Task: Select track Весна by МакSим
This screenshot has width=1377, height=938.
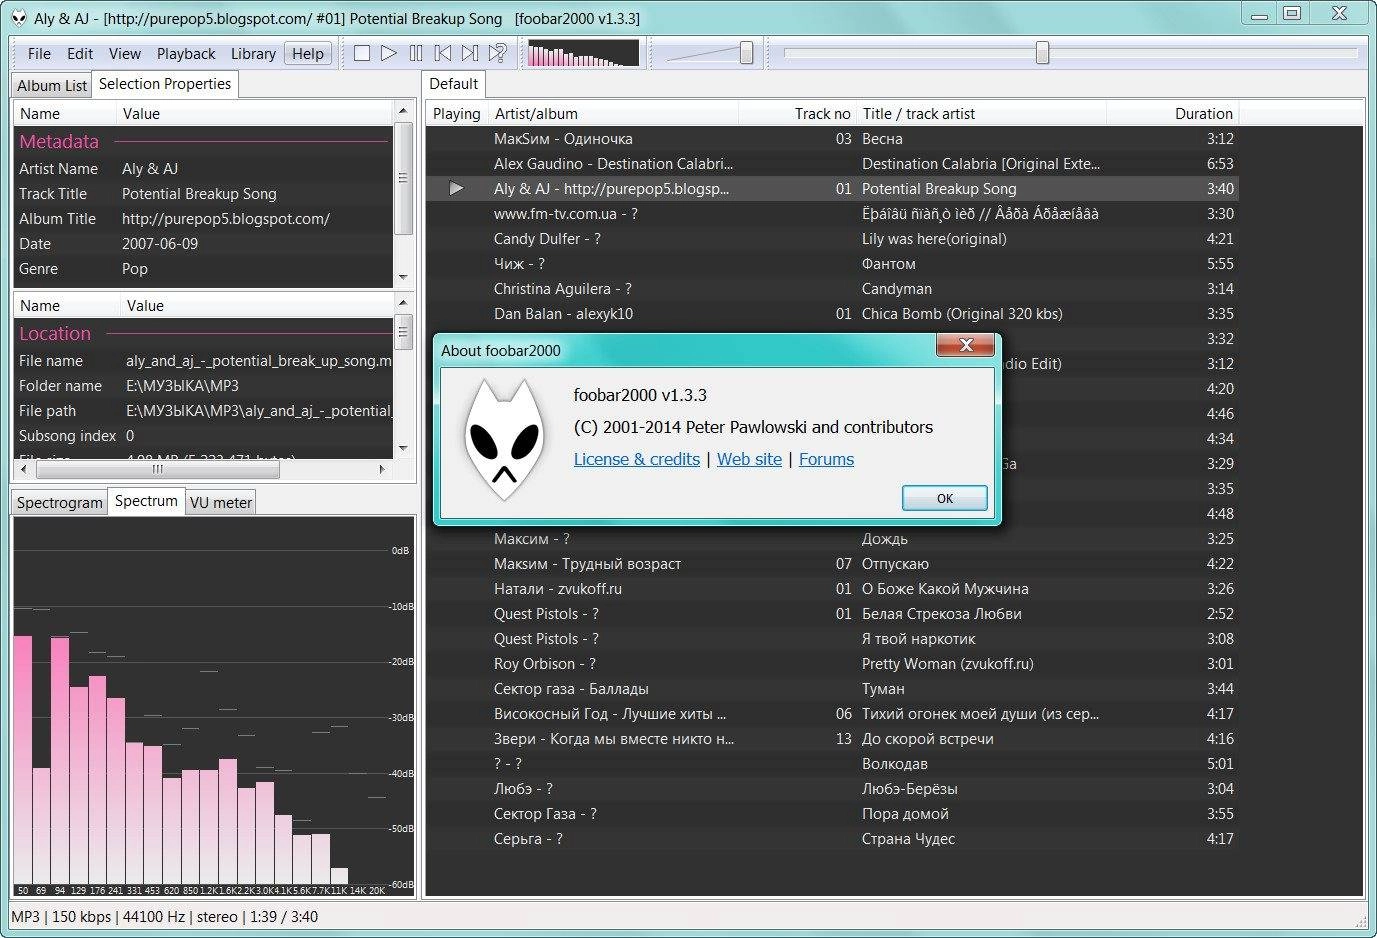Action: click(832, 139)
